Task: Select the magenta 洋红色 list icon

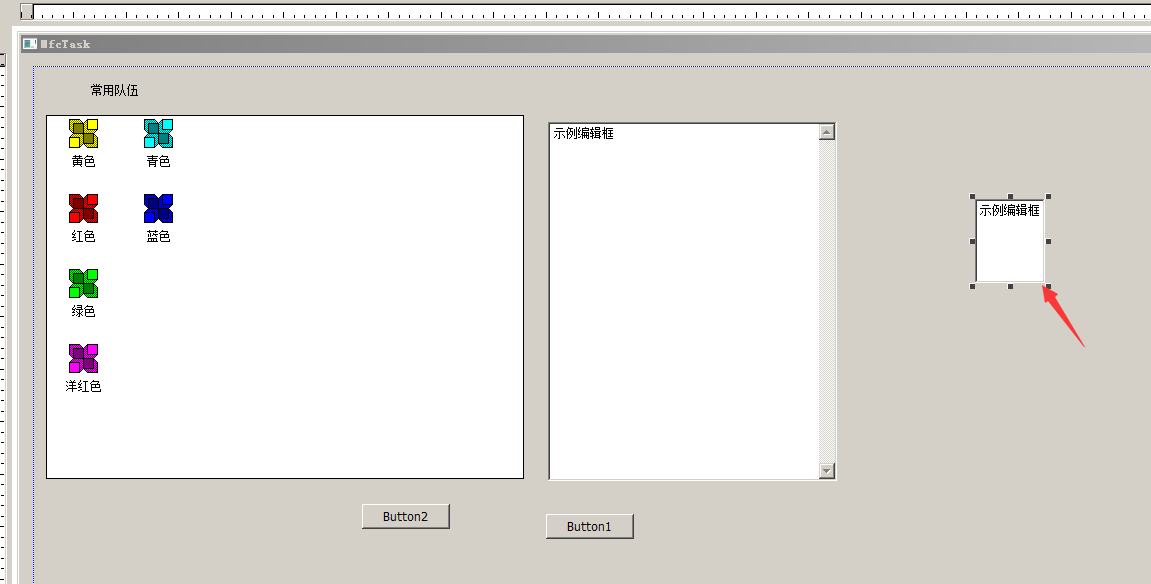Action: 84,358
